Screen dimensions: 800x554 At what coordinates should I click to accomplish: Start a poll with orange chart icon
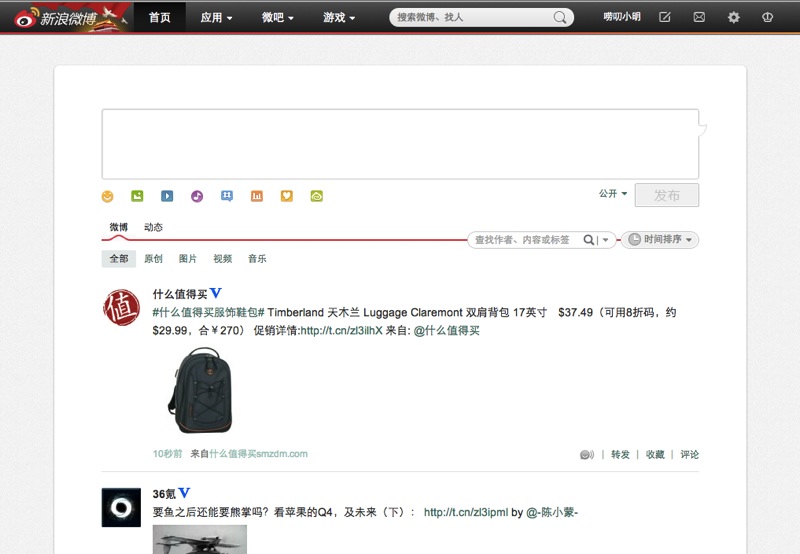click(x=257, y=196)
